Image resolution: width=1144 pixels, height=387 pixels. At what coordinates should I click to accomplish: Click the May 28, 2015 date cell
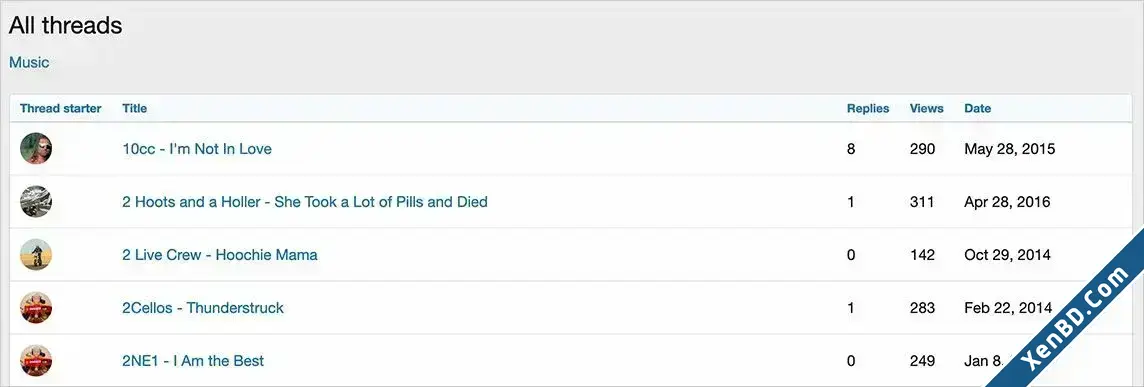coord(1010,149)
